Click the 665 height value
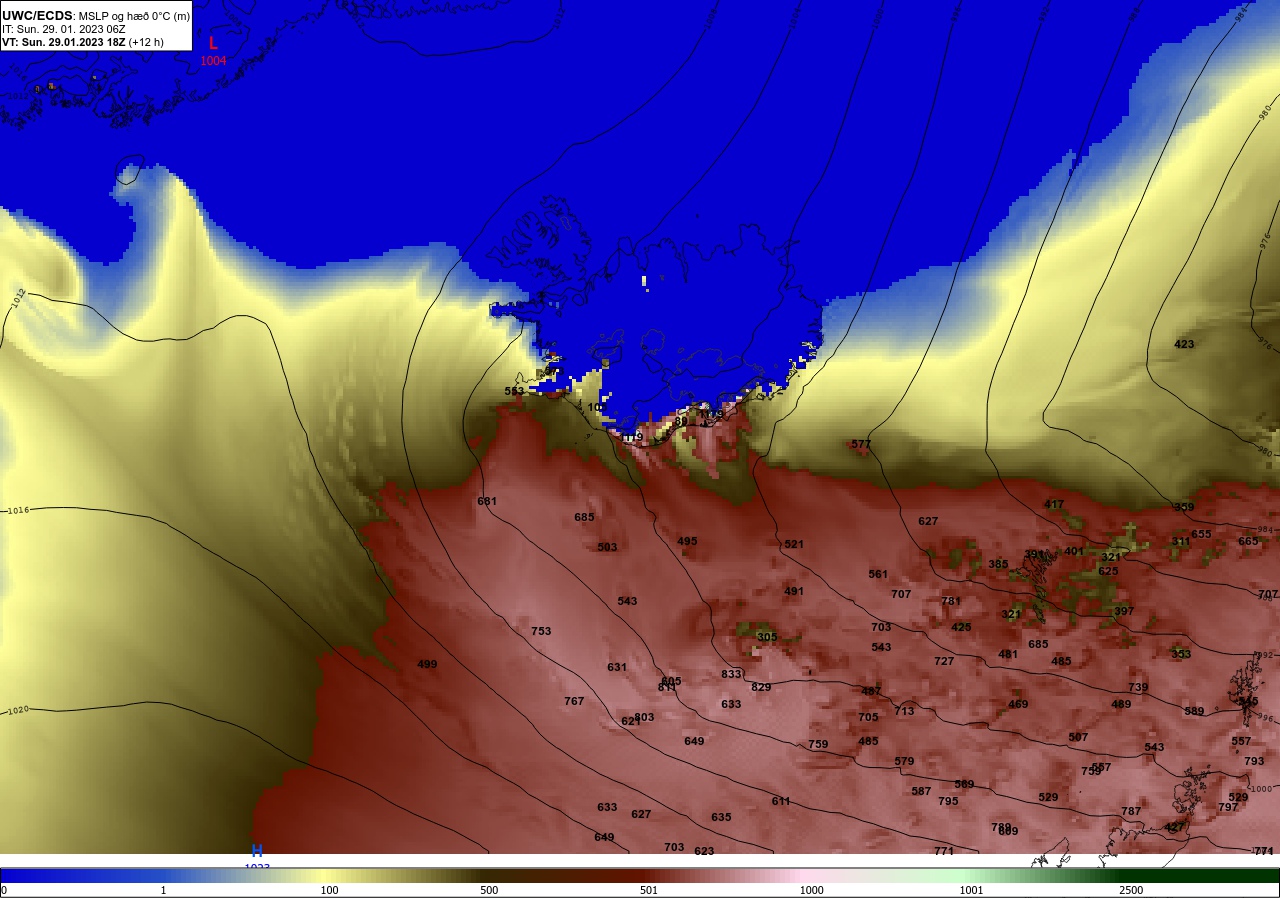This screenshot has width=1280, height=898. coord(1248,541)
